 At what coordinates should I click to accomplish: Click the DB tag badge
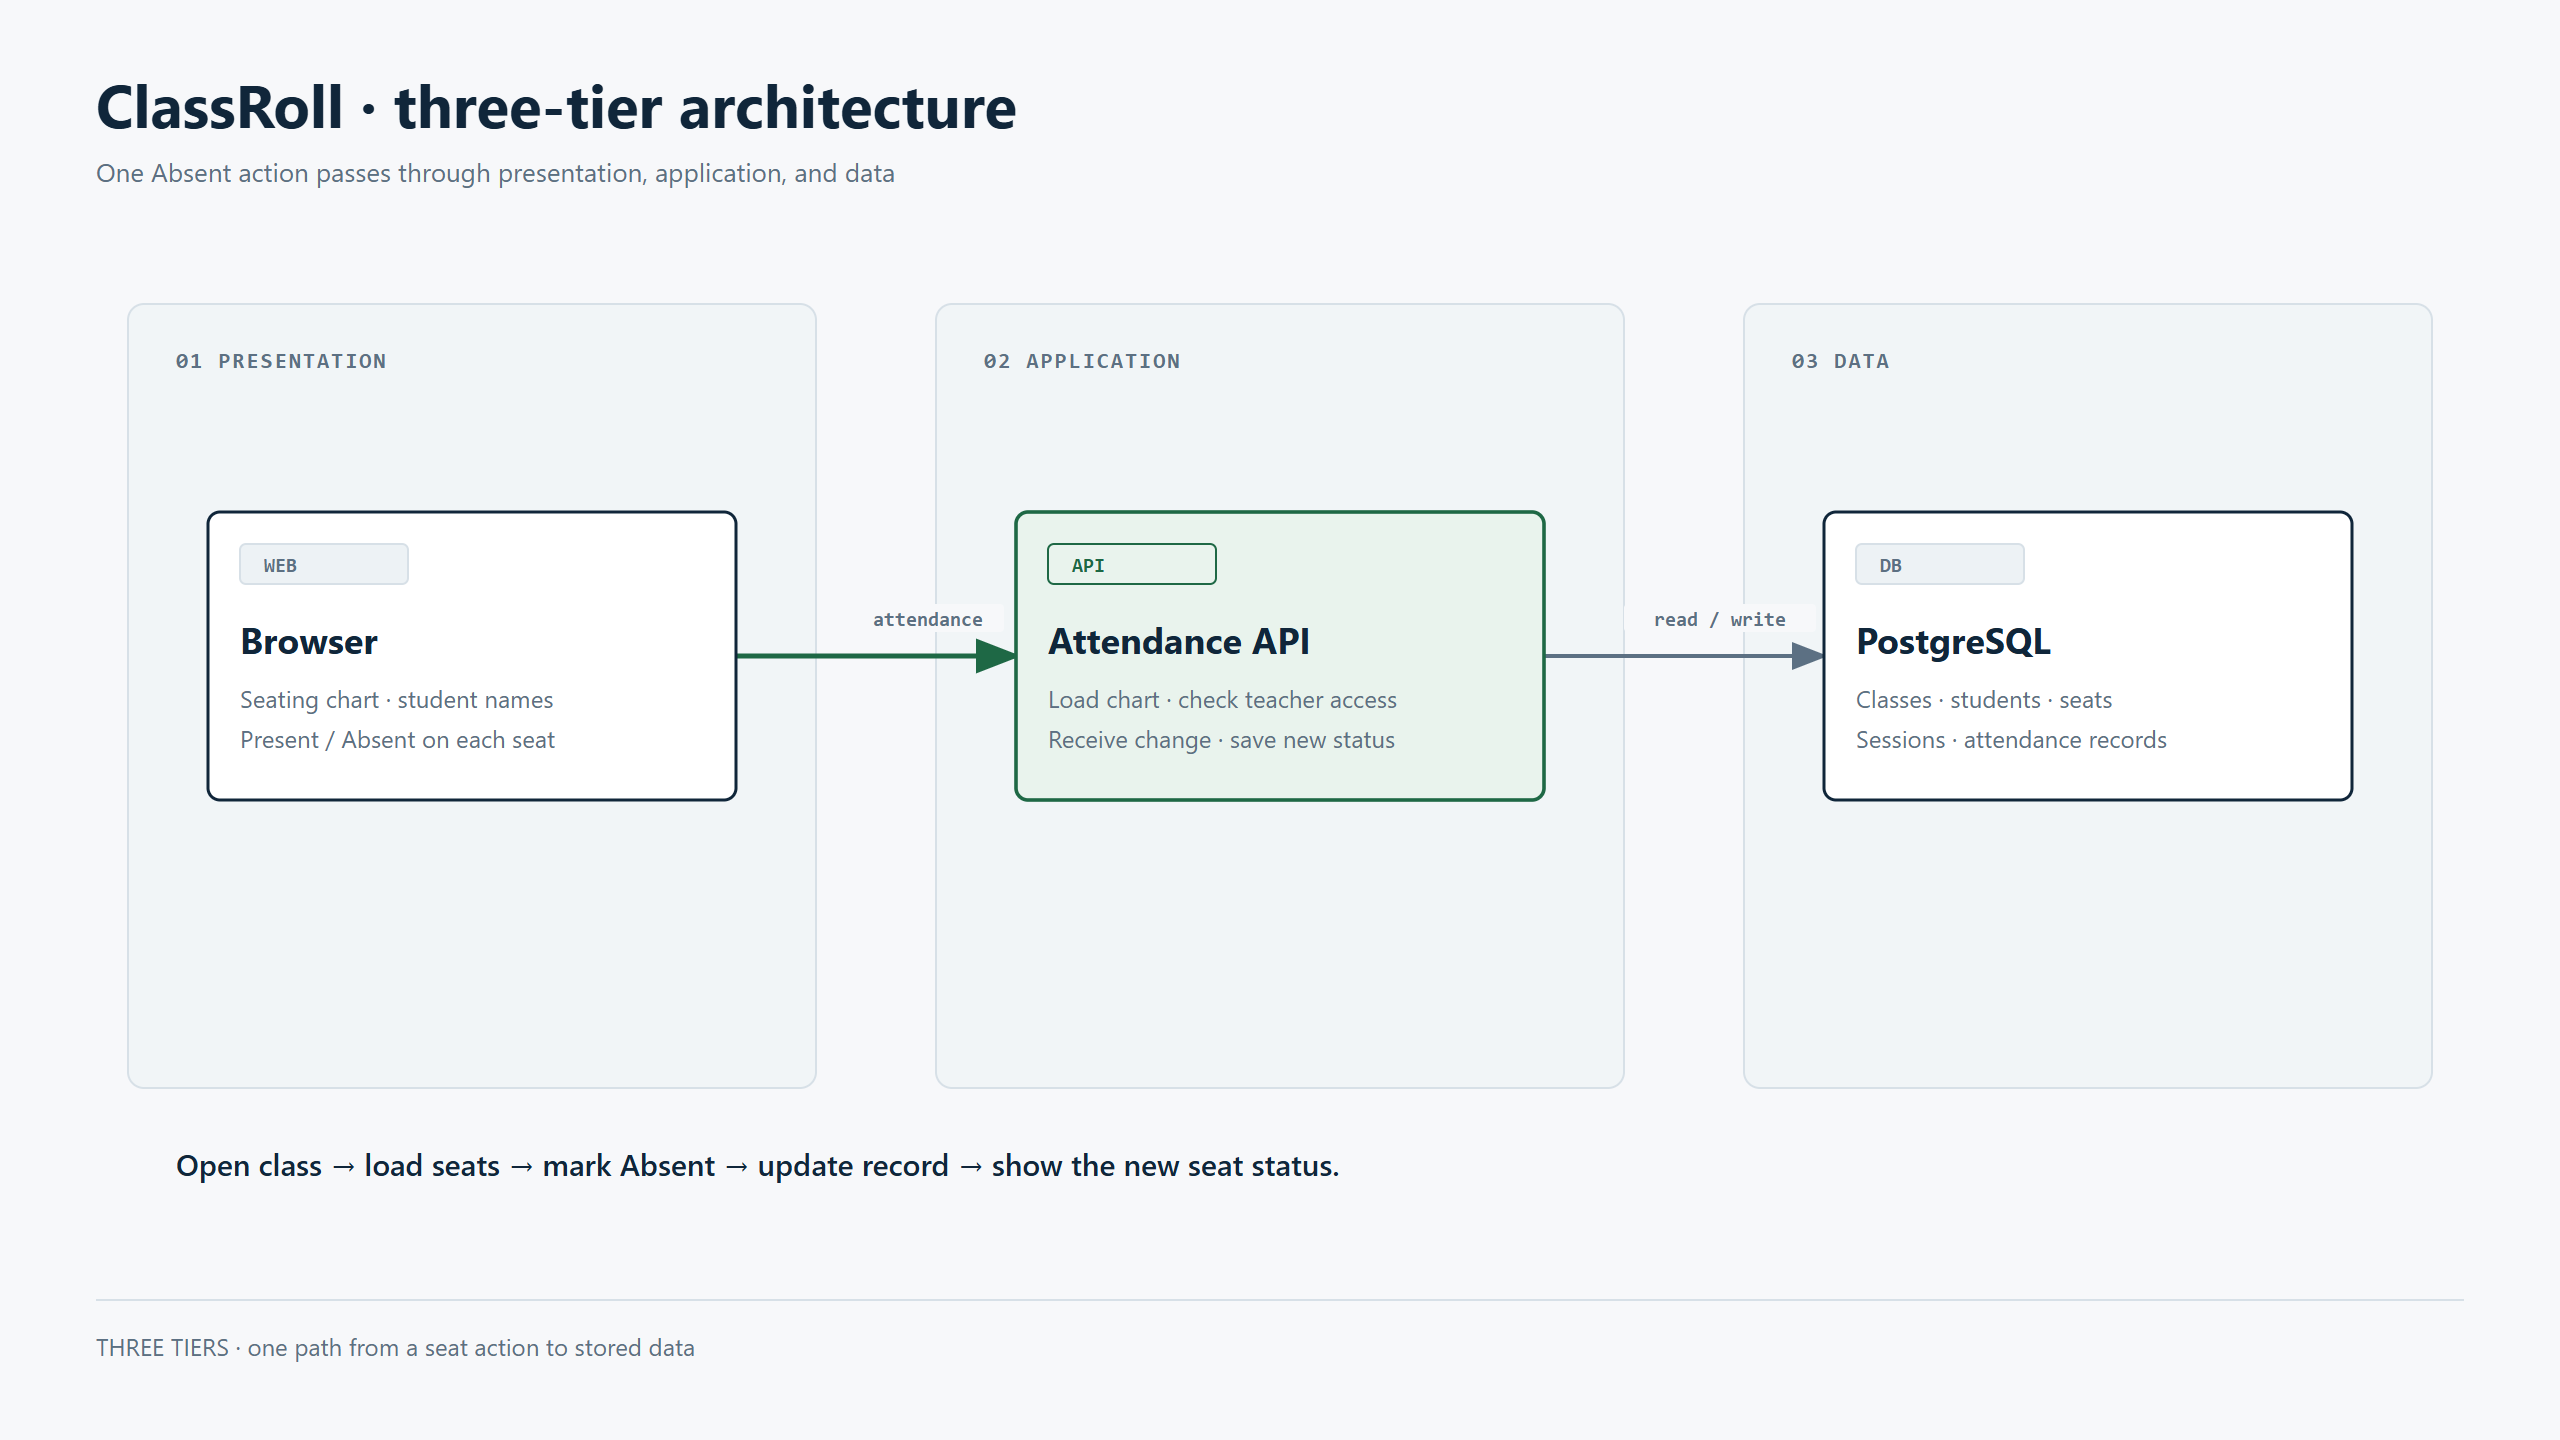coord(1939,564)
